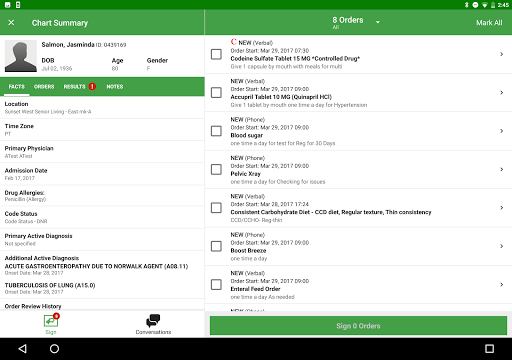
Task: Tap the red C controlled drug icon
Action: [234, 42]
